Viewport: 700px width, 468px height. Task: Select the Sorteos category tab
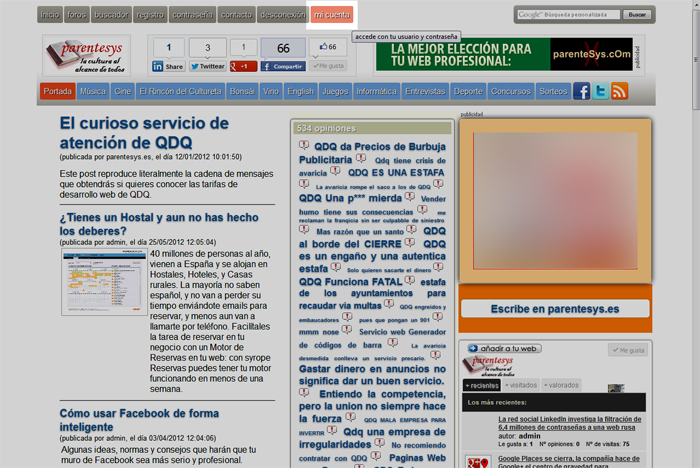553,91
